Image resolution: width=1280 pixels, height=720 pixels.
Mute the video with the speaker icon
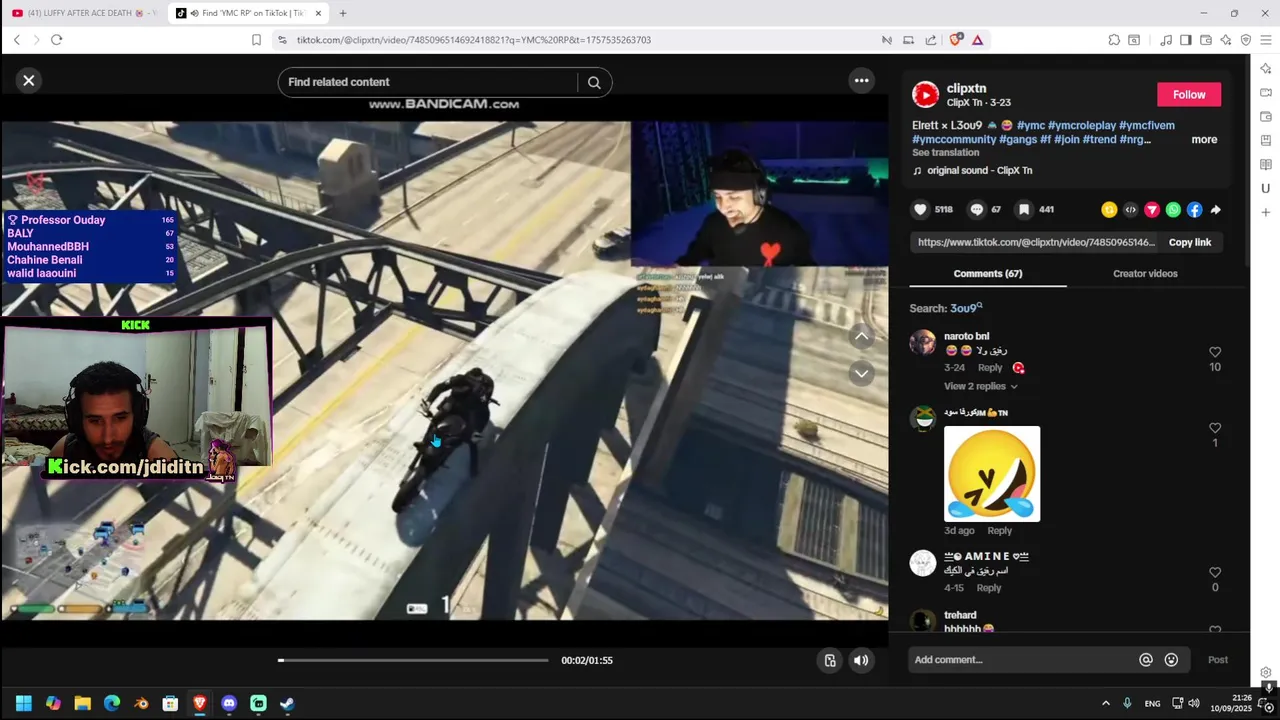pos(861,661)
